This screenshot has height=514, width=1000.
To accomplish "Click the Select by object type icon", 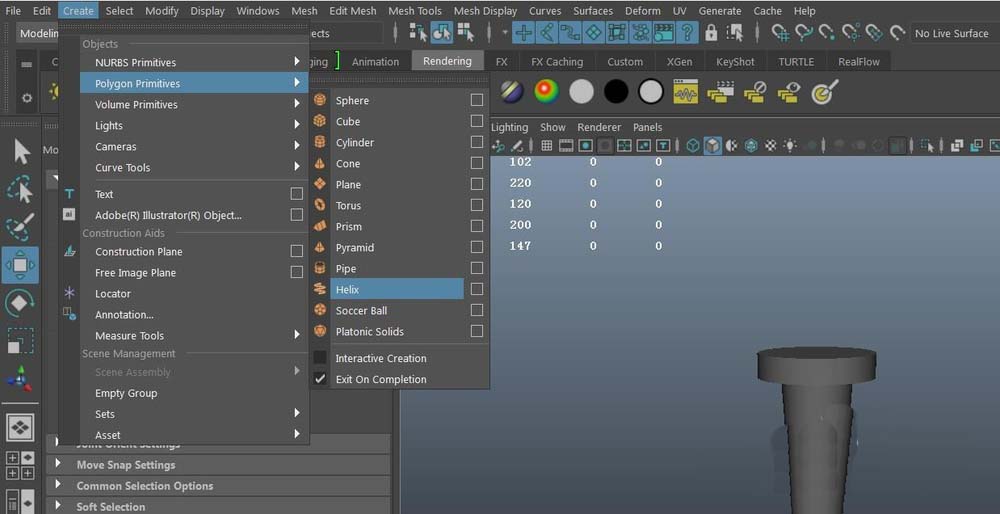I will (x=442, y=33).
